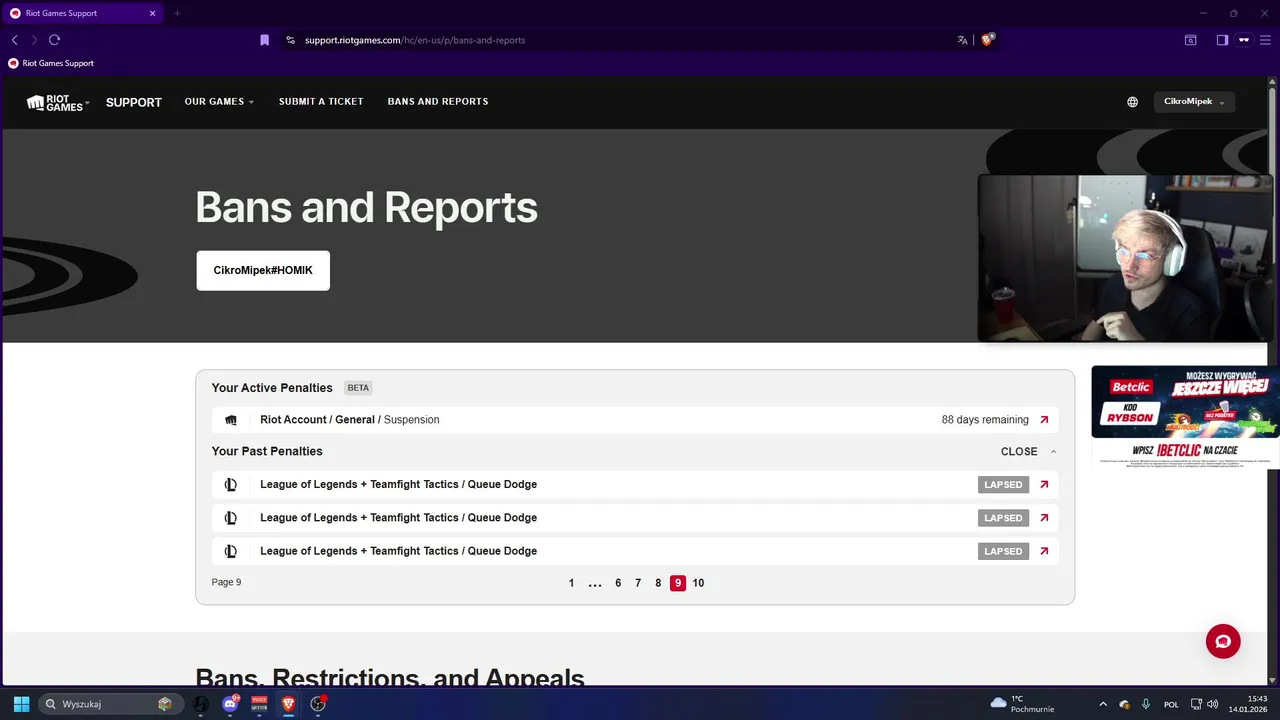Click the Brave Shields lion icon
The width and height of the screenshot is (1280, 720).
click(x=988, y=40)
